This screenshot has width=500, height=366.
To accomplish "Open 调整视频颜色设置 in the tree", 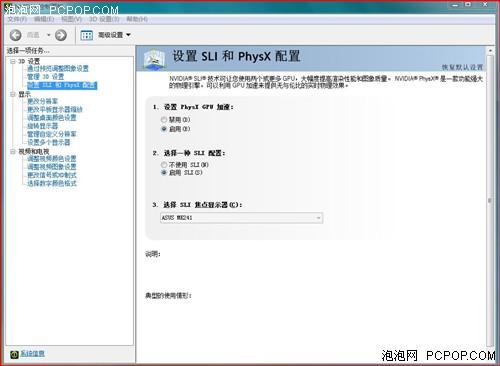I will pyautogui.click(x=52, y=159).
